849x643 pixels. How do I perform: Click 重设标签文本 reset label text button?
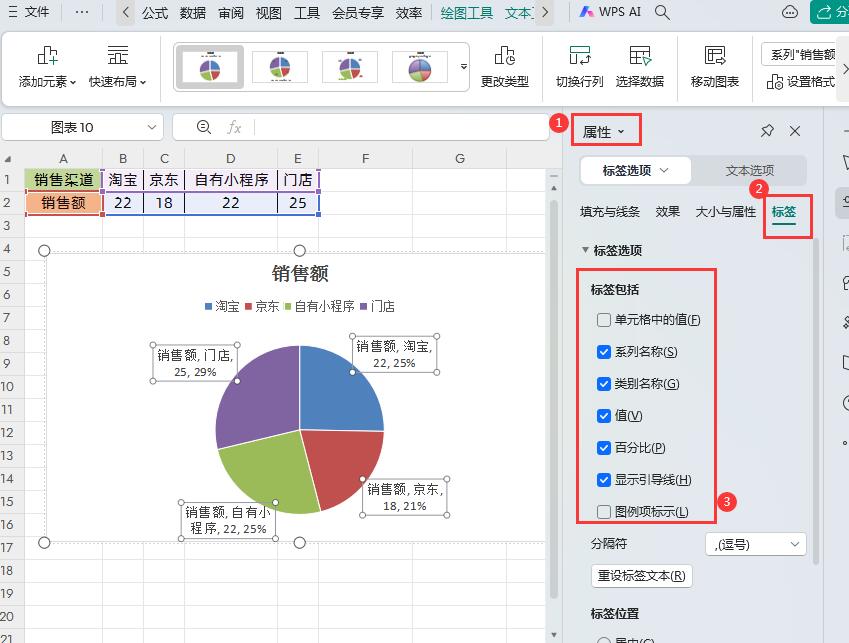(x=642, y=575)
